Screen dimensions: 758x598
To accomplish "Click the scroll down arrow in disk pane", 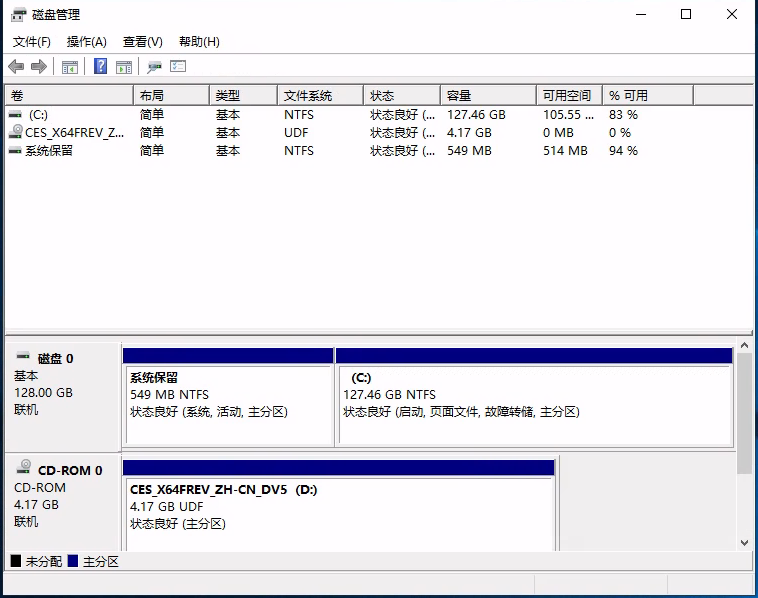I will click(x=744, y=543).
